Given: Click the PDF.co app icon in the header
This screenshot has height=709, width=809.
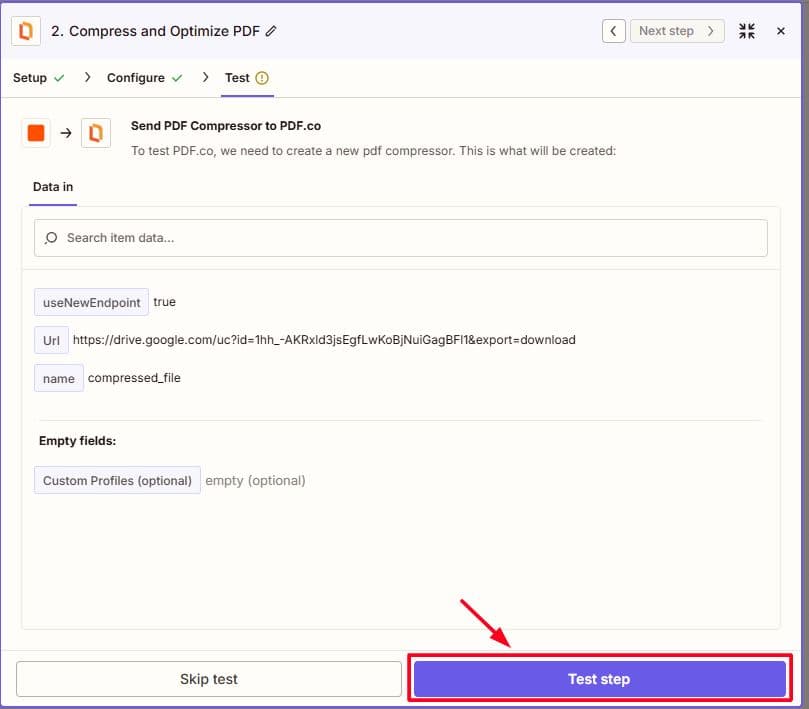Looking at the screenshot, I should [x=26, y=31].
